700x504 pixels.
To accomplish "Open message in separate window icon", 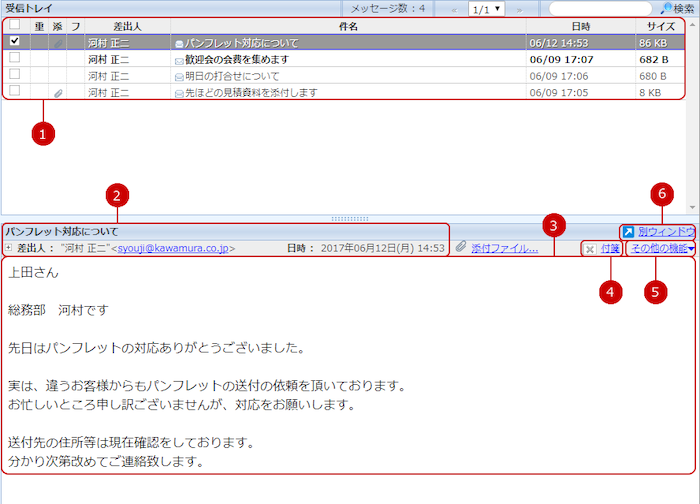I will 628,231.
